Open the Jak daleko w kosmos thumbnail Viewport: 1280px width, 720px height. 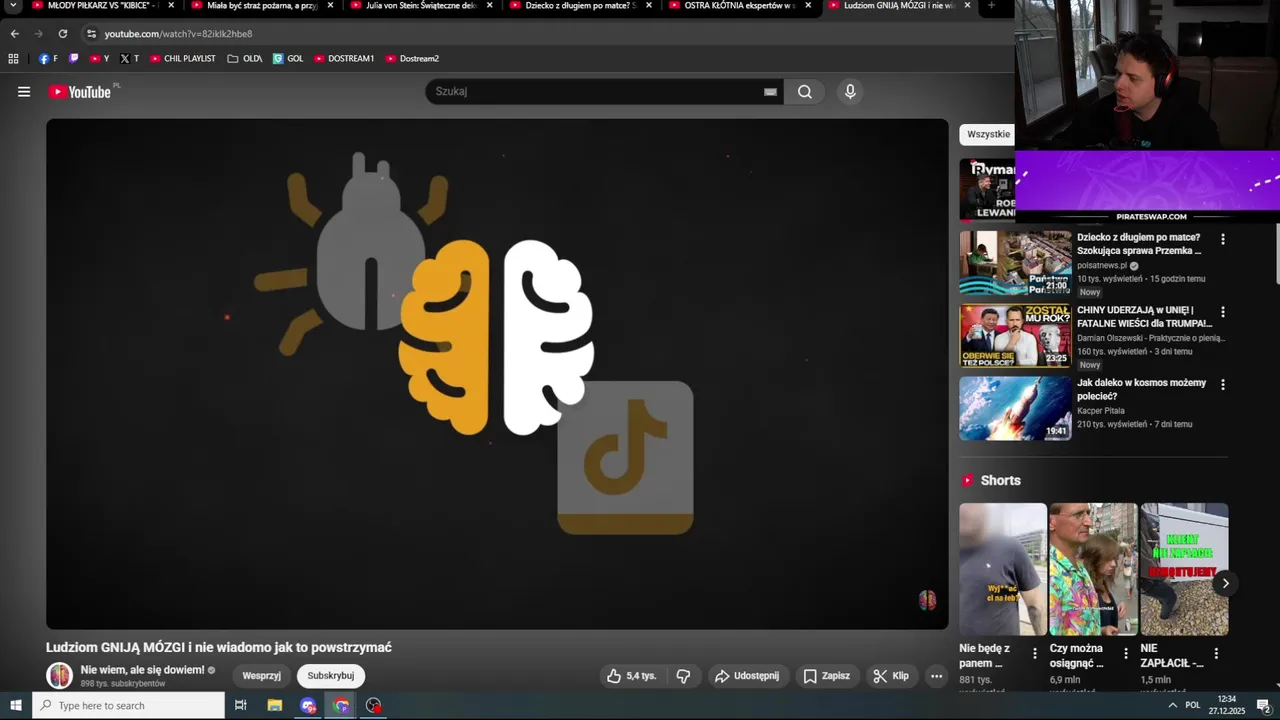pyautogui.click(x=1015, y=408)
